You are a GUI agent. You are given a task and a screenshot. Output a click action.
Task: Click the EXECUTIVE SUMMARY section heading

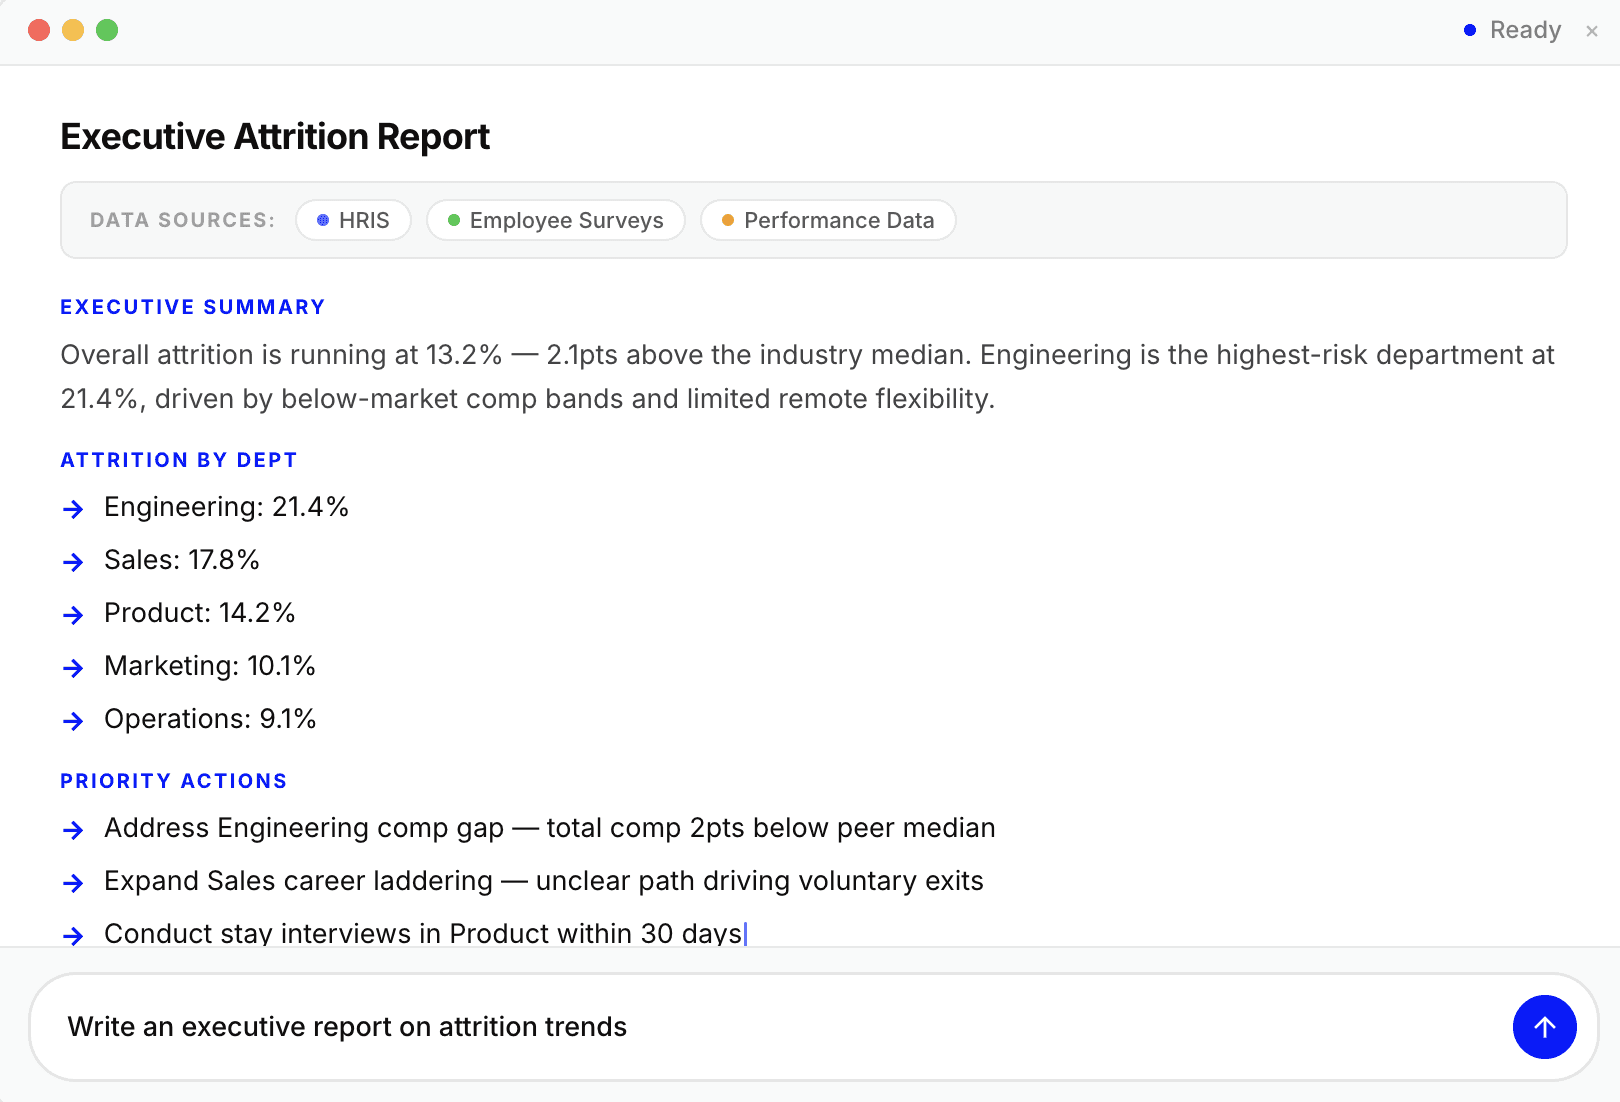[193, 307]
